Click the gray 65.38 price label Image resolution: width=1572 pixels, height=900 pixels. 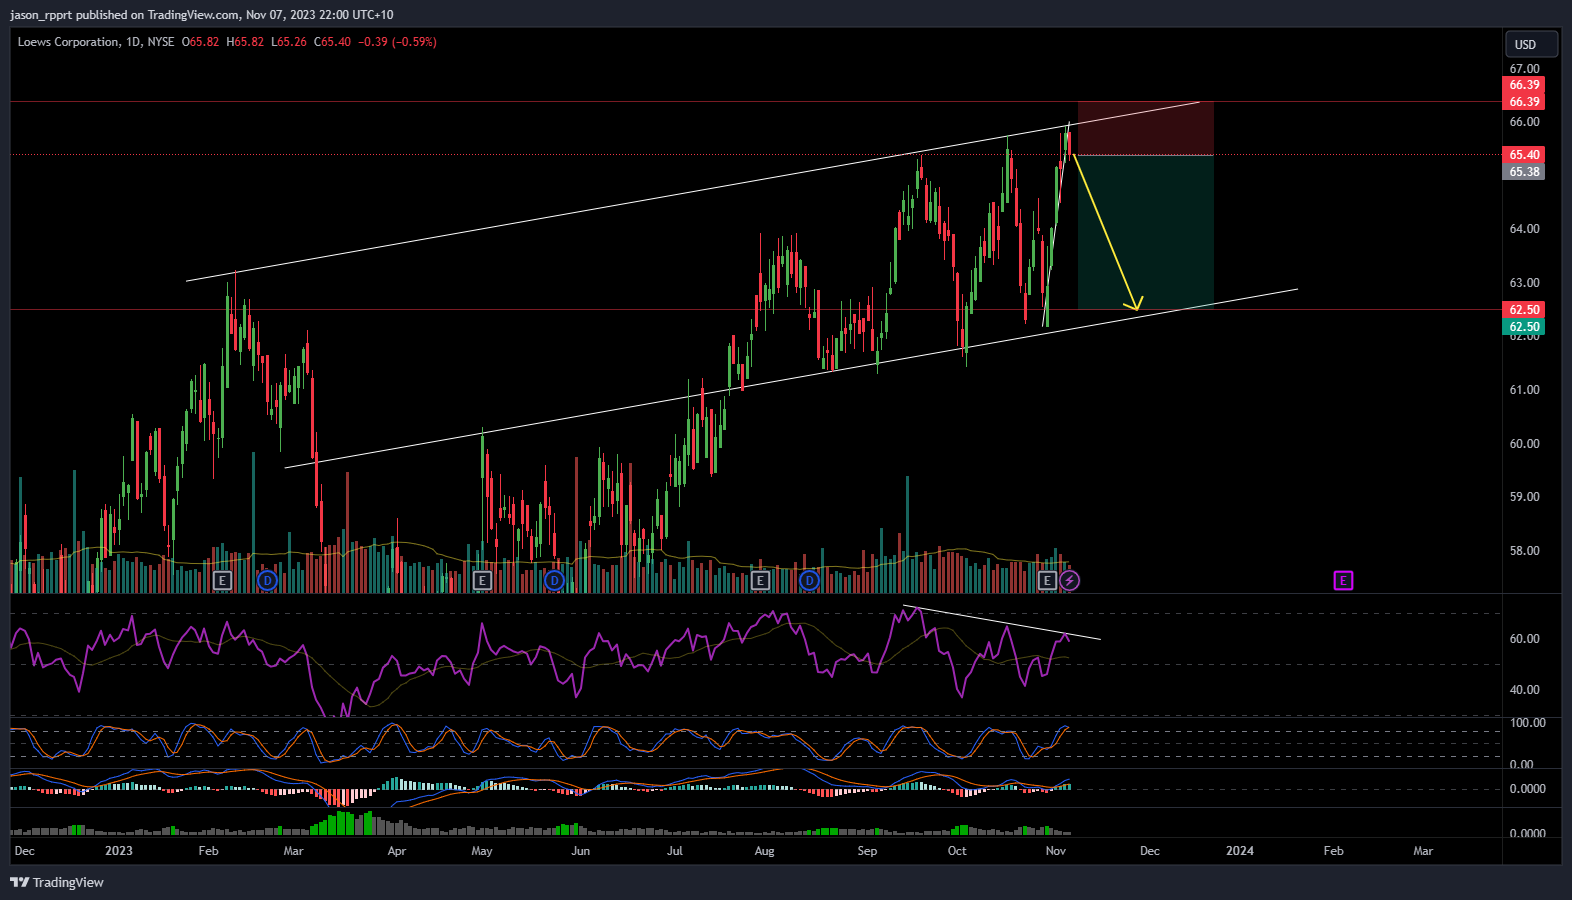click(x=1524, y=172)
